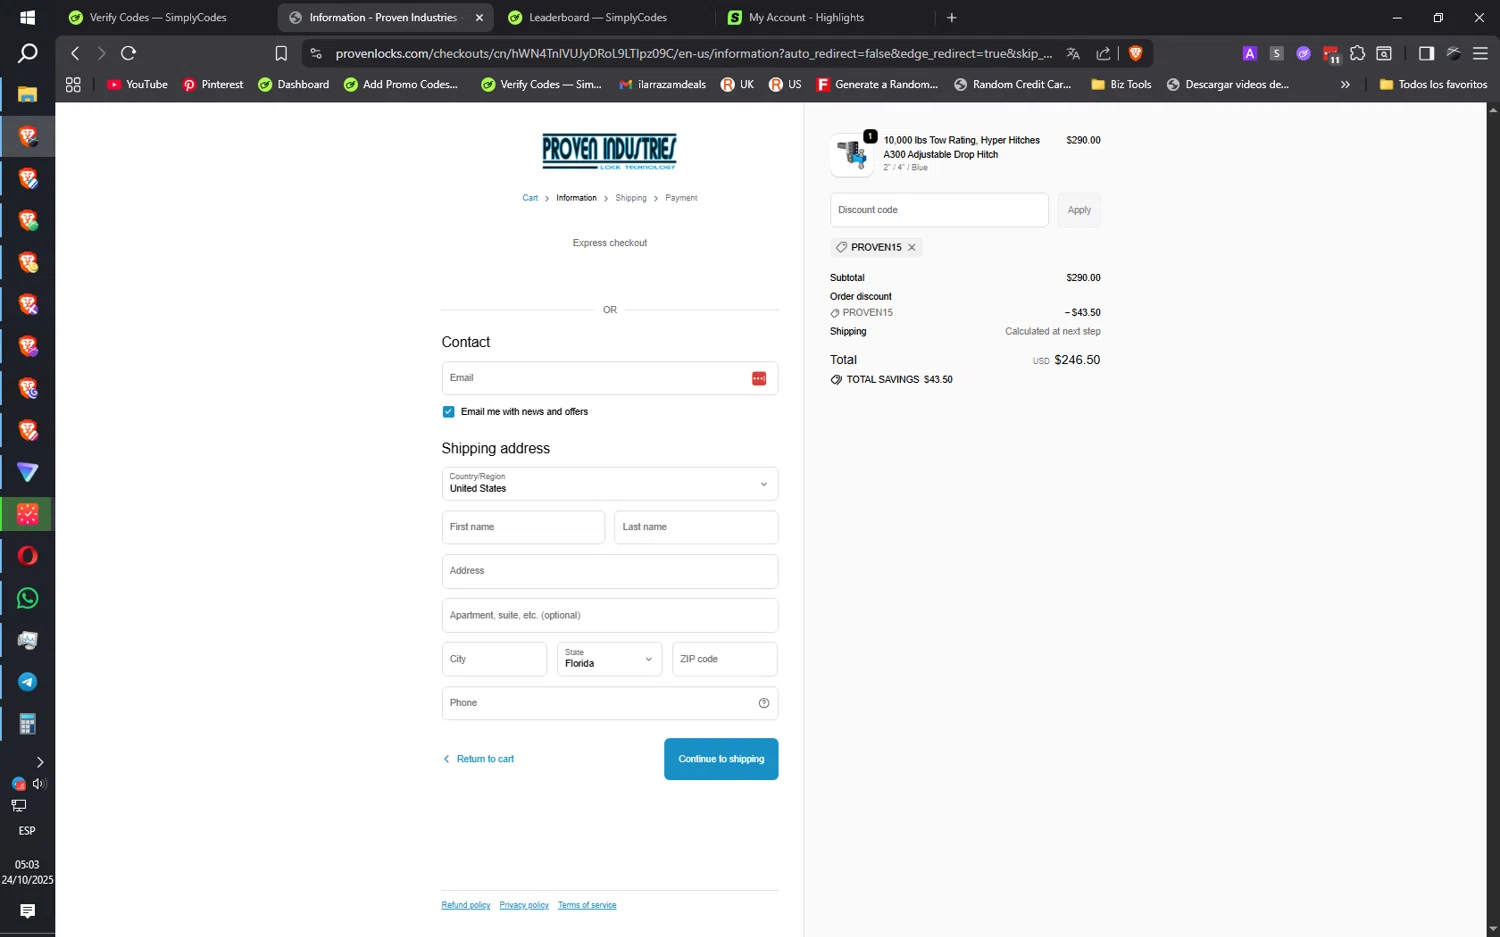Open the State dropdown showing Florida
1500x937 pixels.
610,659
